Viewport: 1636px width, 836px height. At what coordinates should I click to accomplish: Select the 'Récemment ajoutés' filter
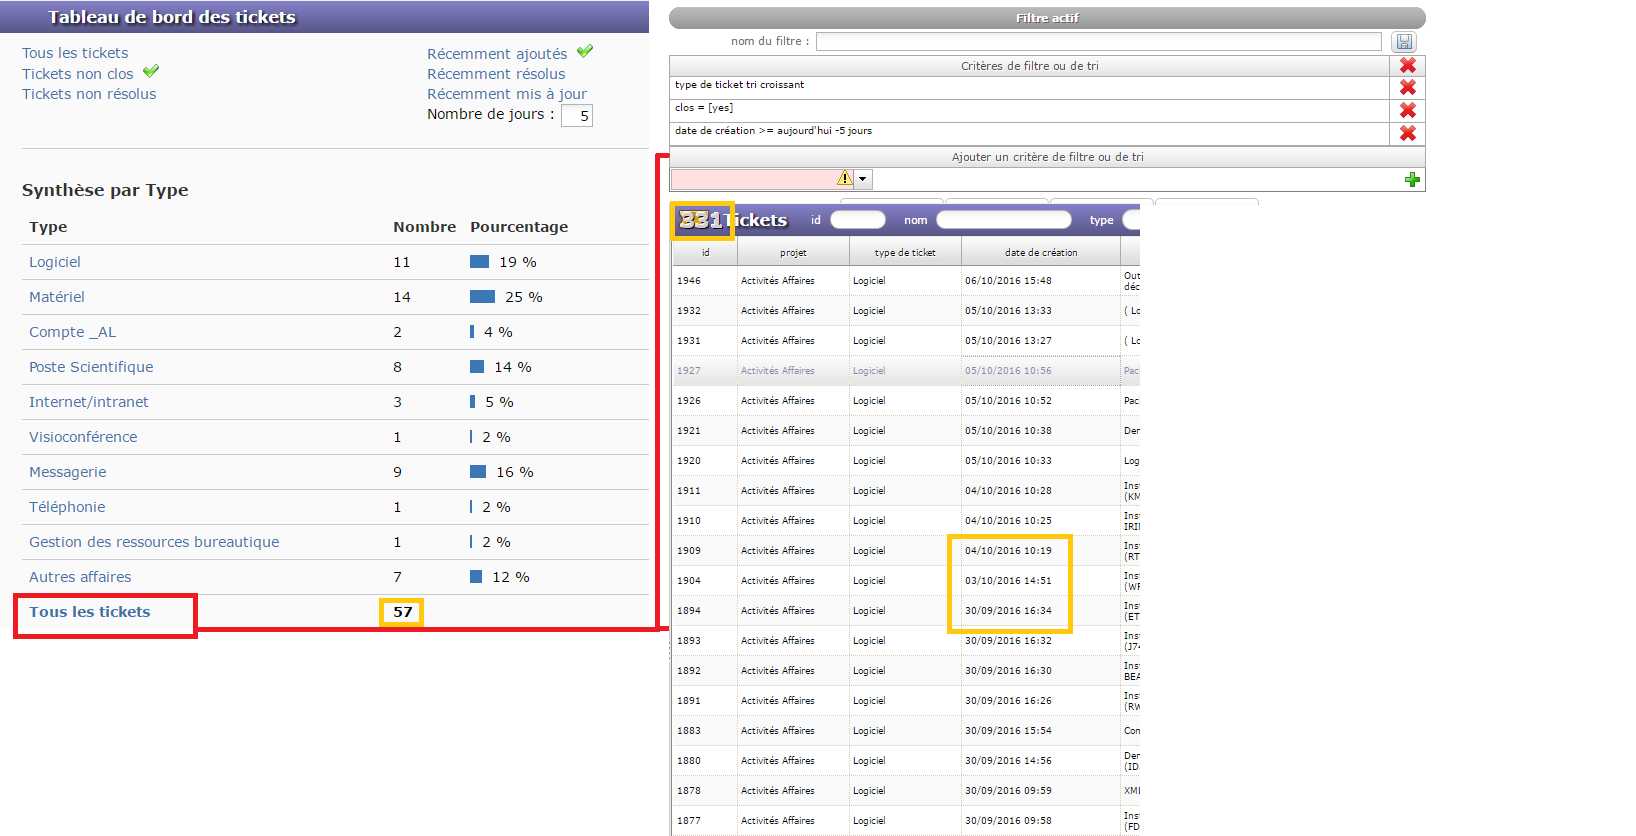click(497, 54)
